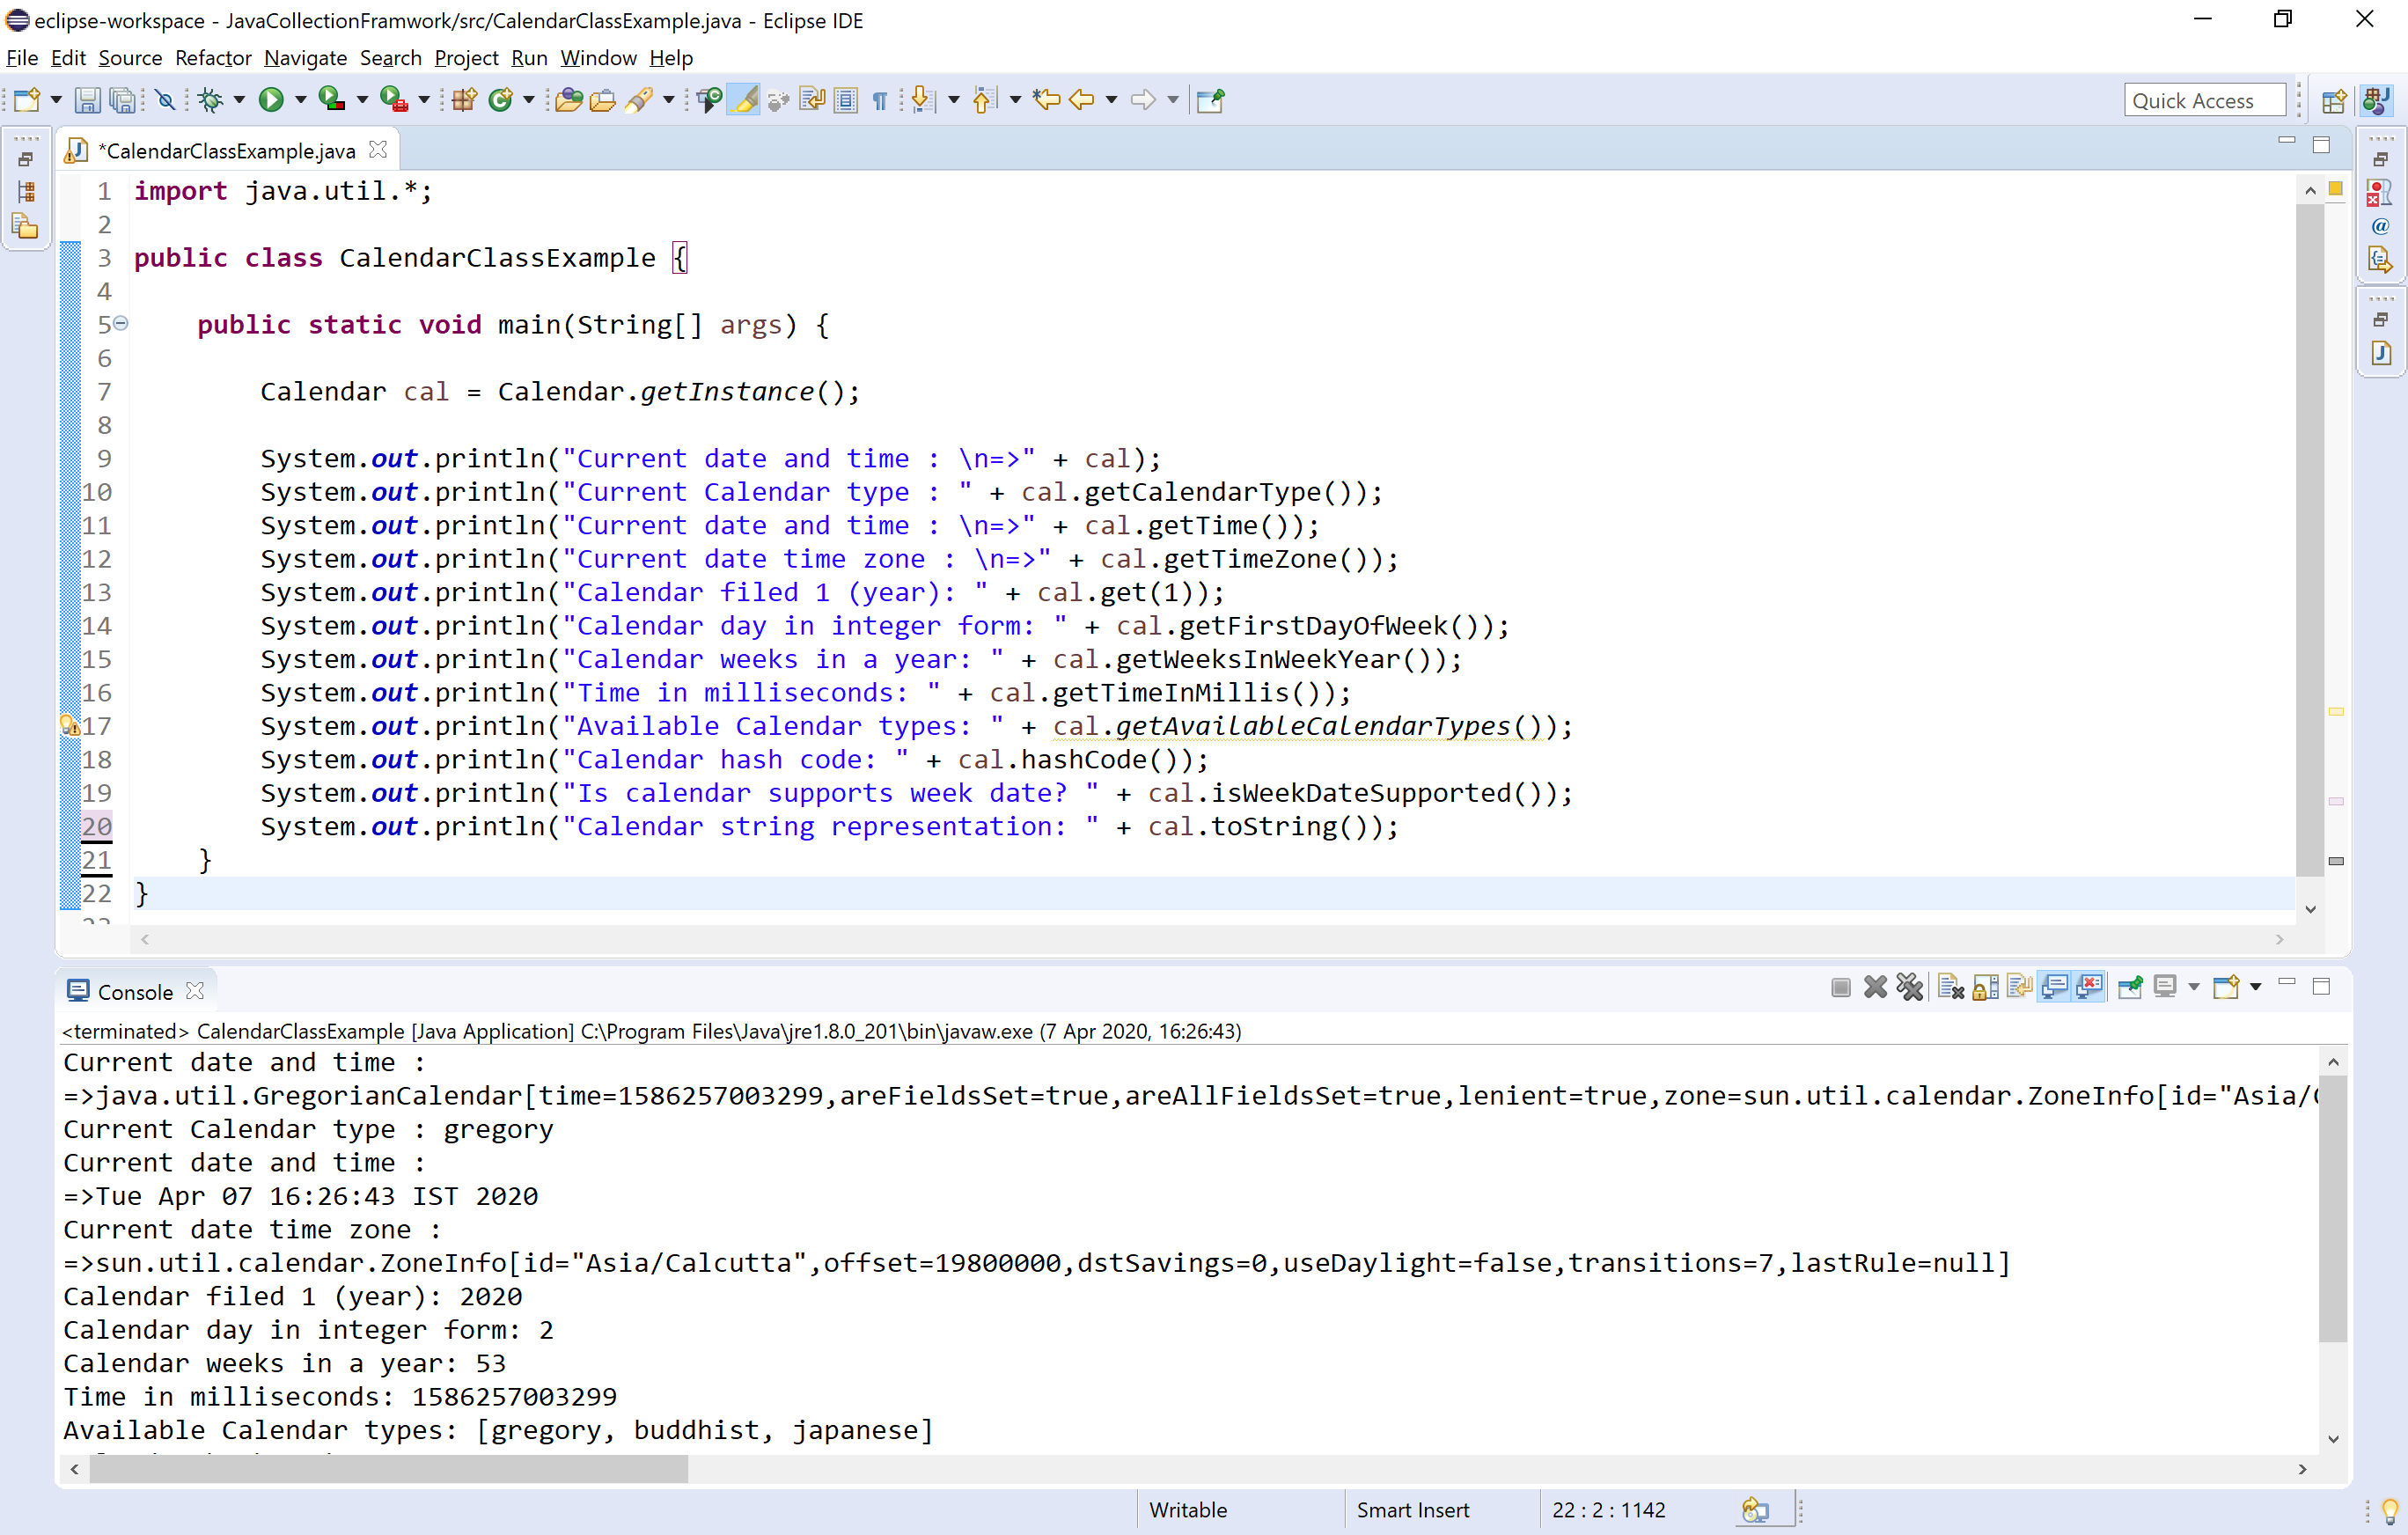Image resolution: width=2408 pixels, height=1535 pixels.
Task: Open the Run configurations dropdown arrow
Action: (x=300, y=100)
